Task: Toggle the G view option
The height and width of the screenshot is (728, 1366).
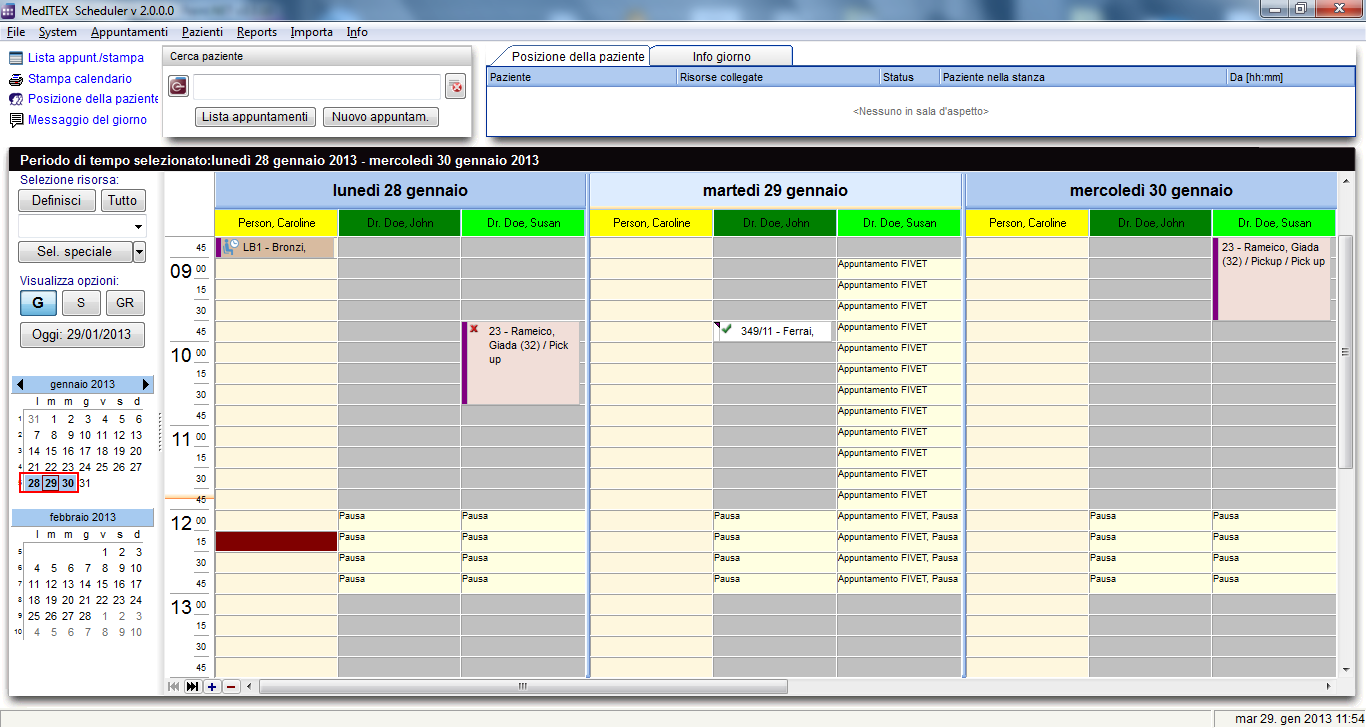Action: (x=38, y=303)
